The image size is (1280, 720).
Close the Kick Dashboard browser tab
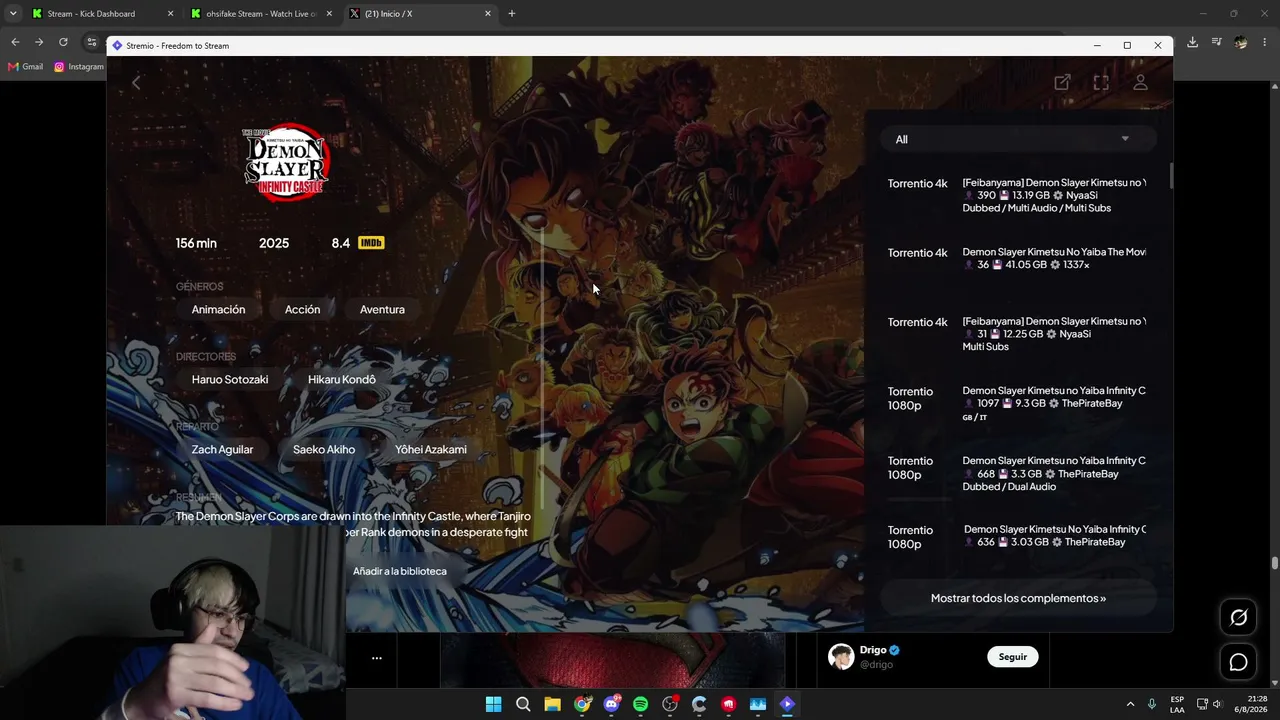pos(170,14)
